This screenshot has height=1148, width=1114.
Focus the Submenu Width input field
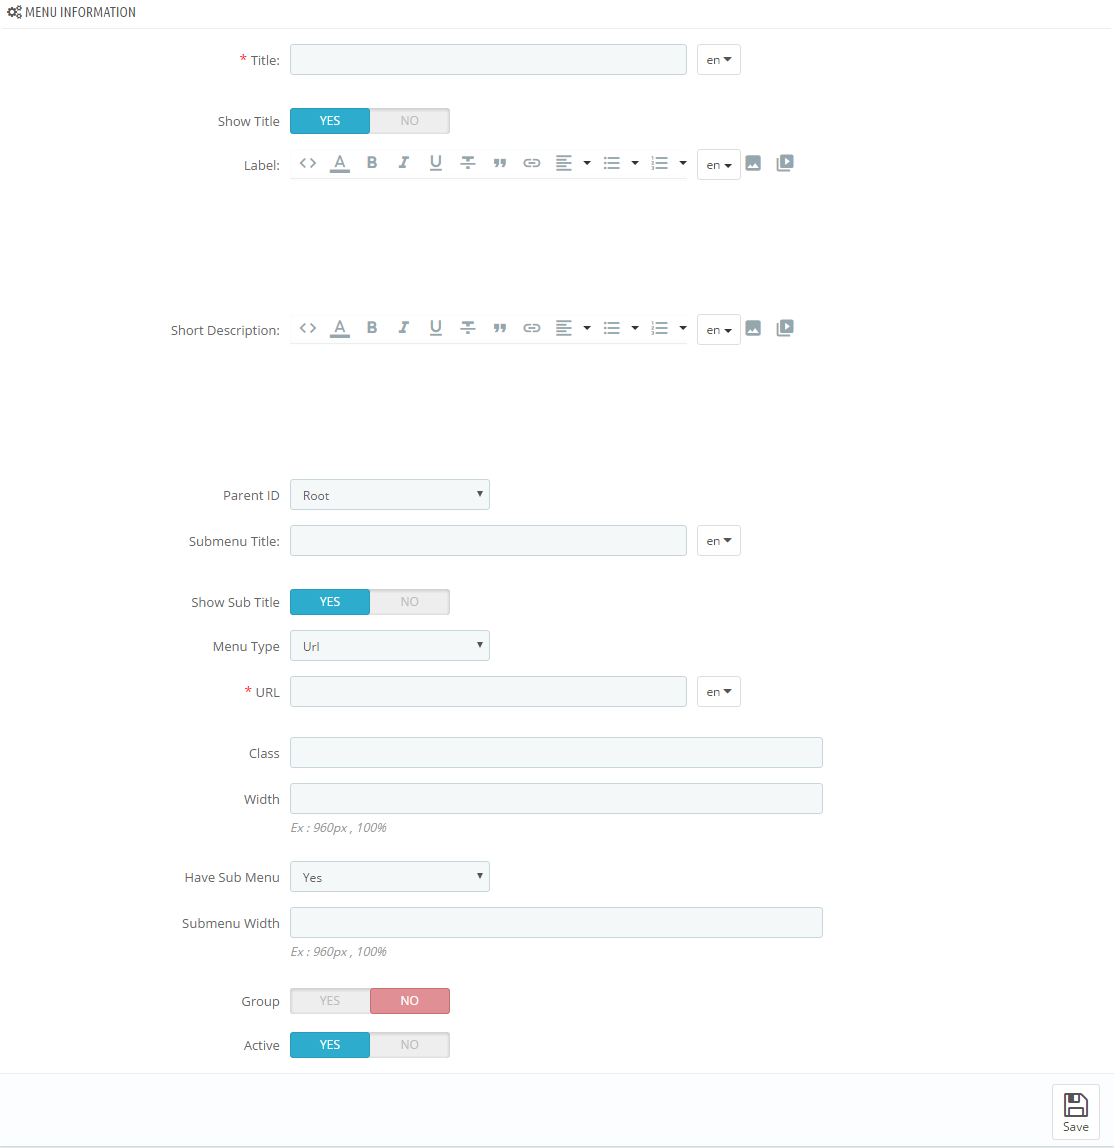coord(556,923)
